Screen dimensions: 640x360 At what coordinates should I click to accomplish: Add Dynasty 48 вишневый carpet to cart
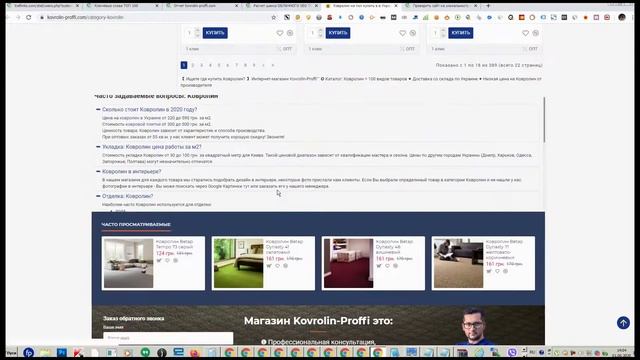379,266
